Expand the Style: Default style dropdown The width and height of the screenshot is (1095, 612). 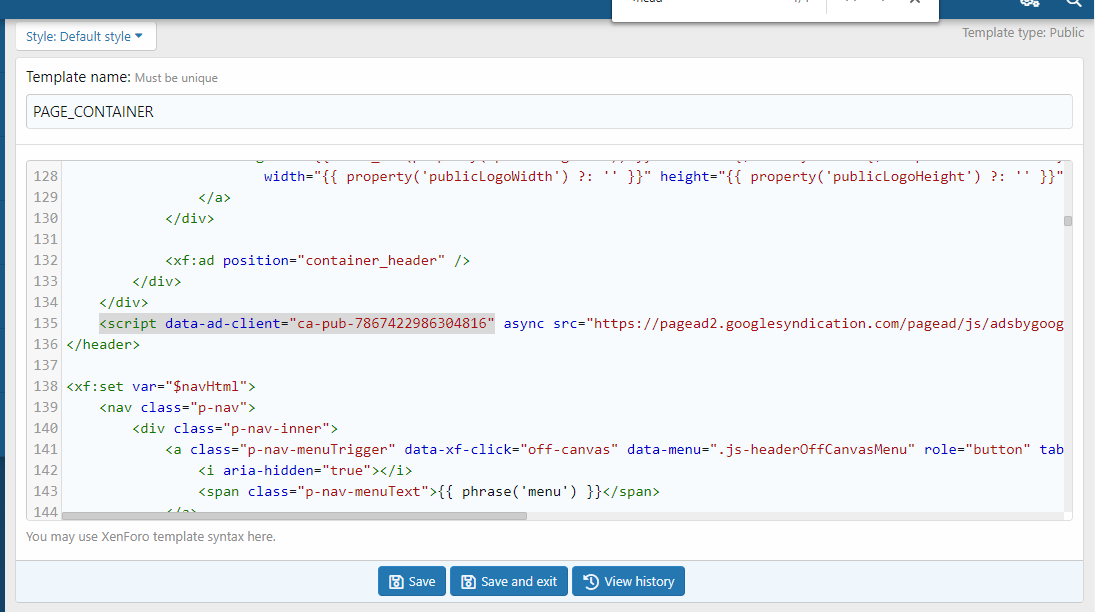pyautogui.click(x=85, y=37)
